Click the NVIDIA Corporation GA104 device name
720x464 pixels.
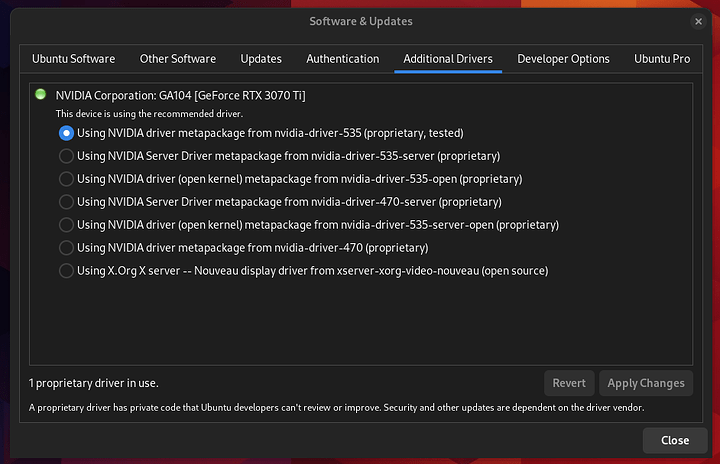pos(180,95)
